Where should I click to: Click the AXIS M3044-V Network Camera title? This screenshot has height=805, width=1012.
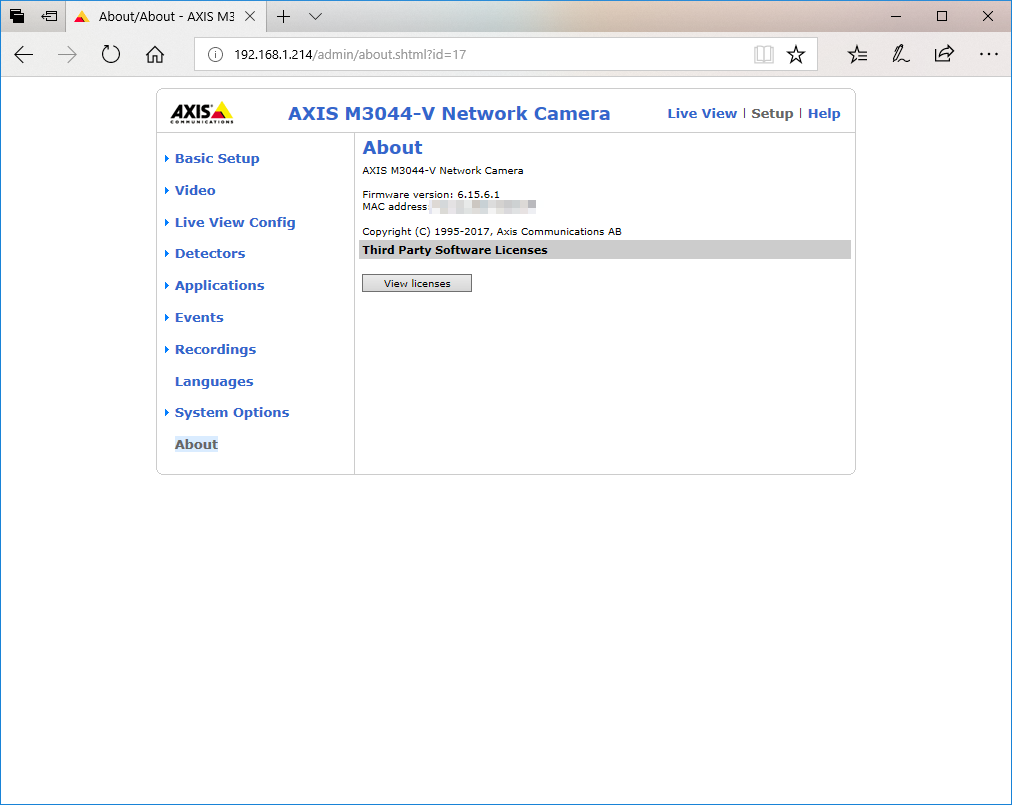click(x=449, y=114)
